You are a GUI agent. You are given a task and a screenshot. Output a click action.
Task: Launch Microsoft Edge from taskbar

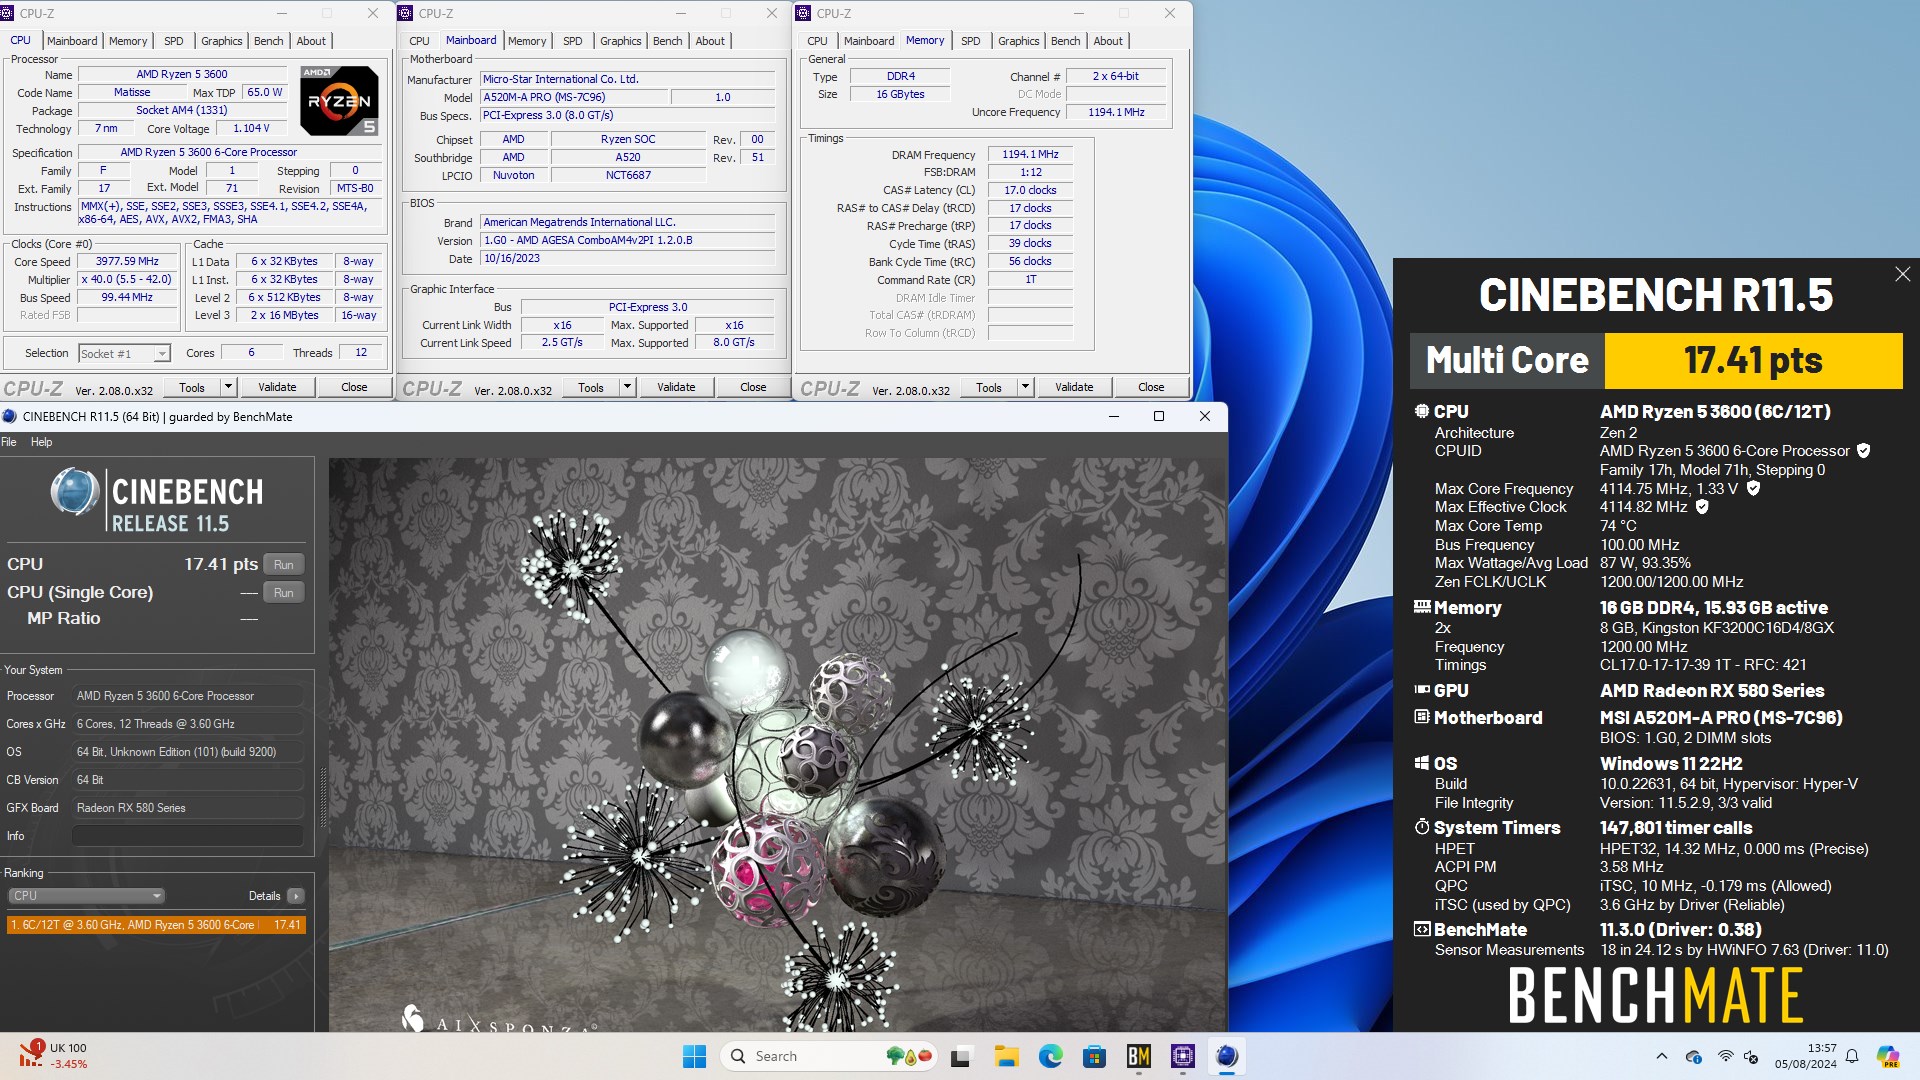tap(1050, 1056)
